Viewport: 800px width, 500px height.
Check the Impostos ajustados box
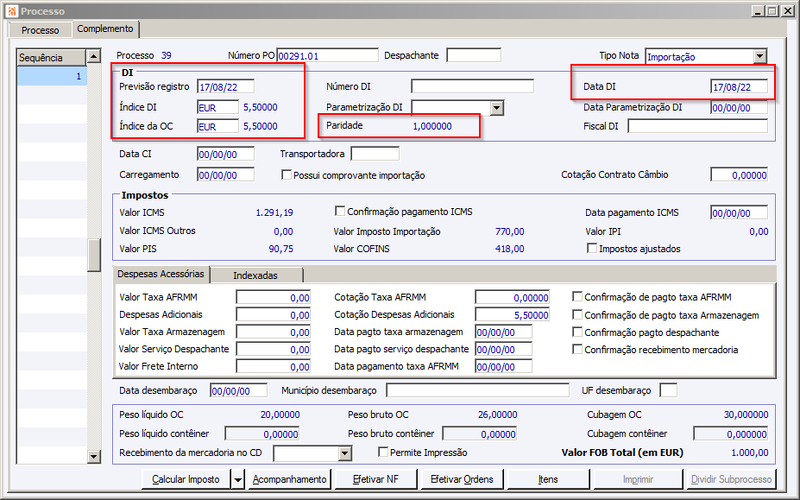pos(592,248)
